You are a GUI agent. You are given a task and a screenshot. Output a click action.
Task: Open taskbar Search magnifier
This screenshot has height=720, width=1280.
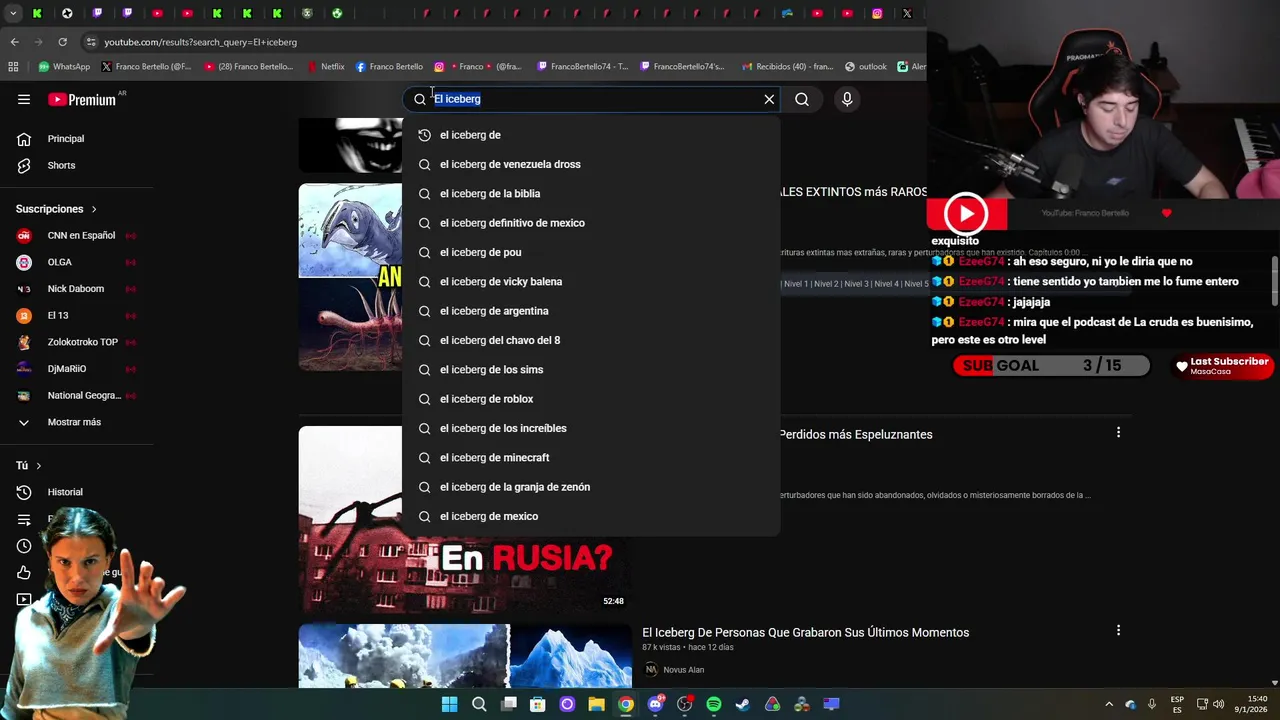click(x=479, y=704)
